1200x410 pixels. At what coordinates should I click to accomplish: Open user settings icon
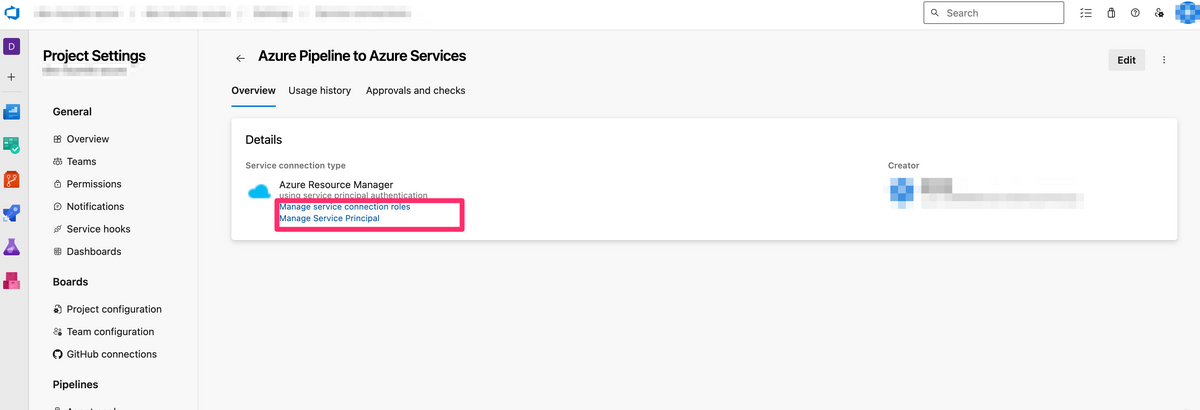pos(1159,13)
